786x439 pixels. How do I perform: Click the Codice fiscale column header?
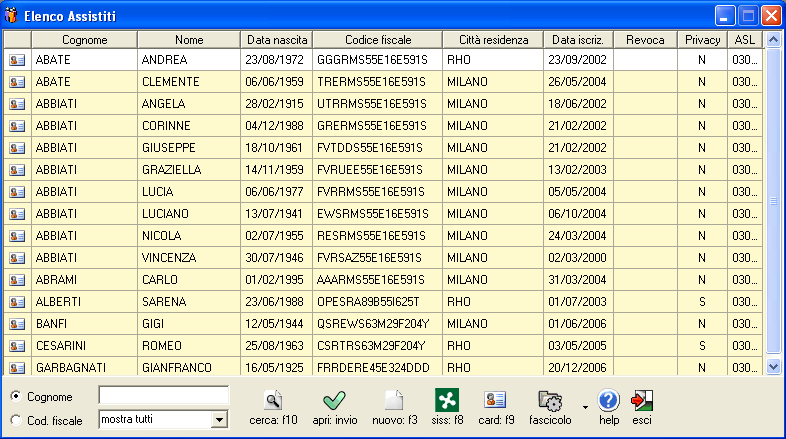coord(378,39)
